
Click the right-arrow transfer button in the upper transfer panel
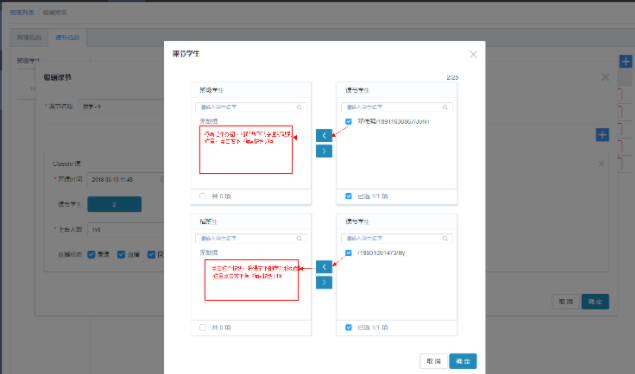point(324,151)
